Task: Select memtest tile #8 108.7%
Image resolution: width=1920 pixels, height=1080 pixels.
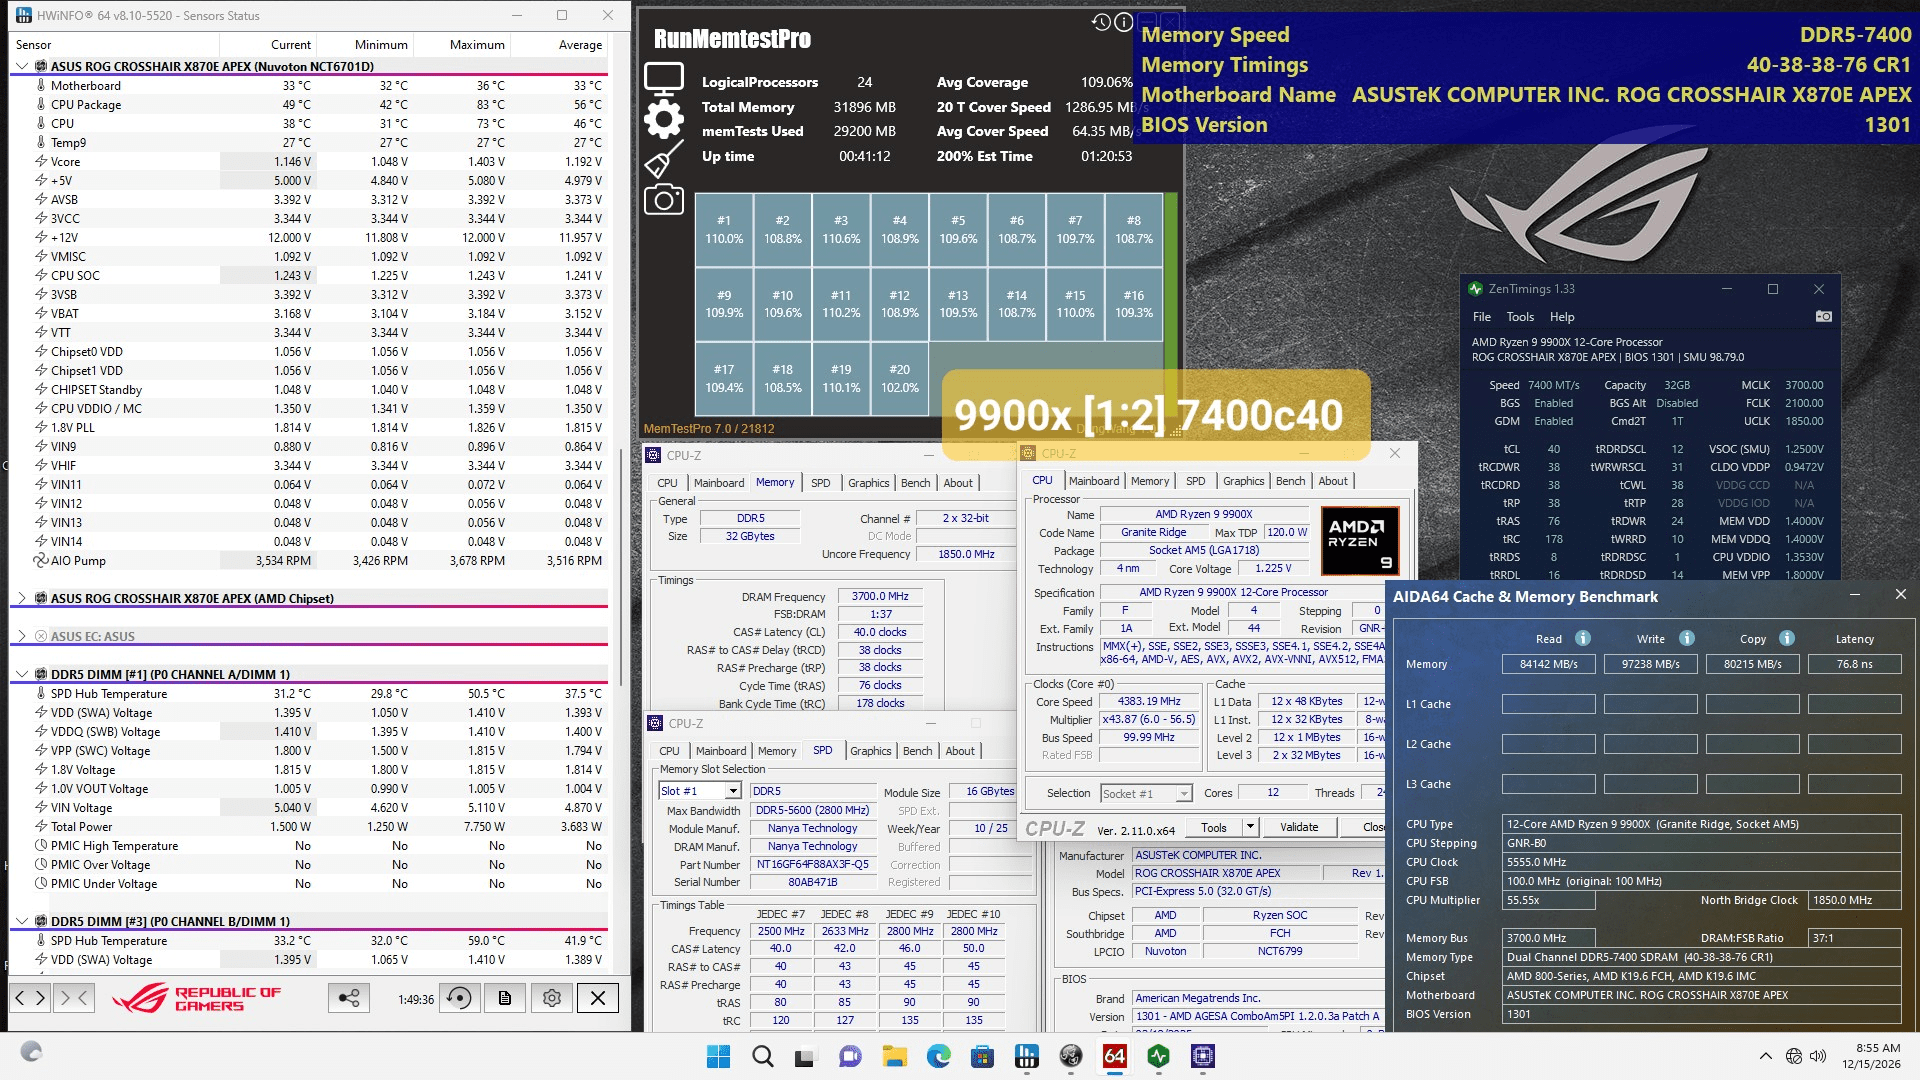Action: coord(1134,229)
